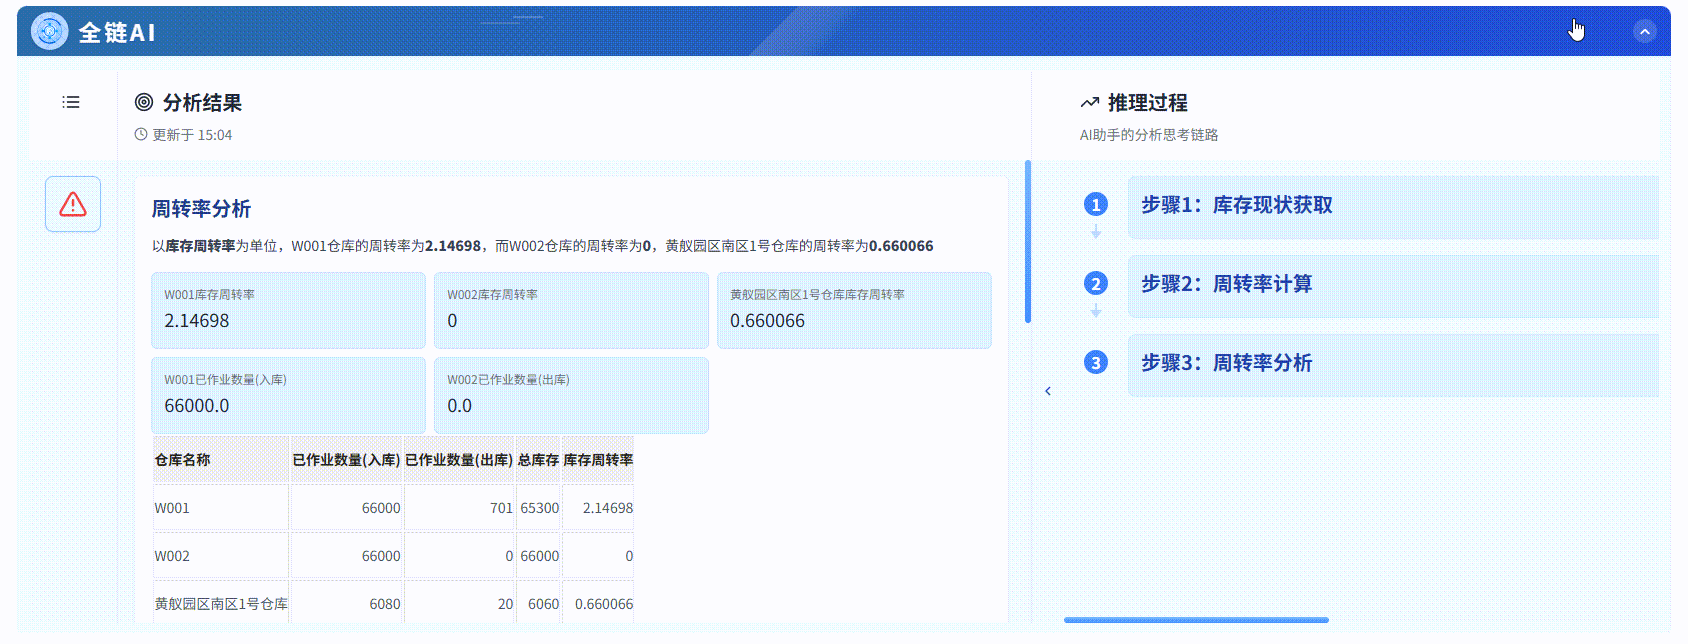Click the step 2 number circle
The width and height of the screenshot is (1688, 644).
click(x=1096, y=284)
